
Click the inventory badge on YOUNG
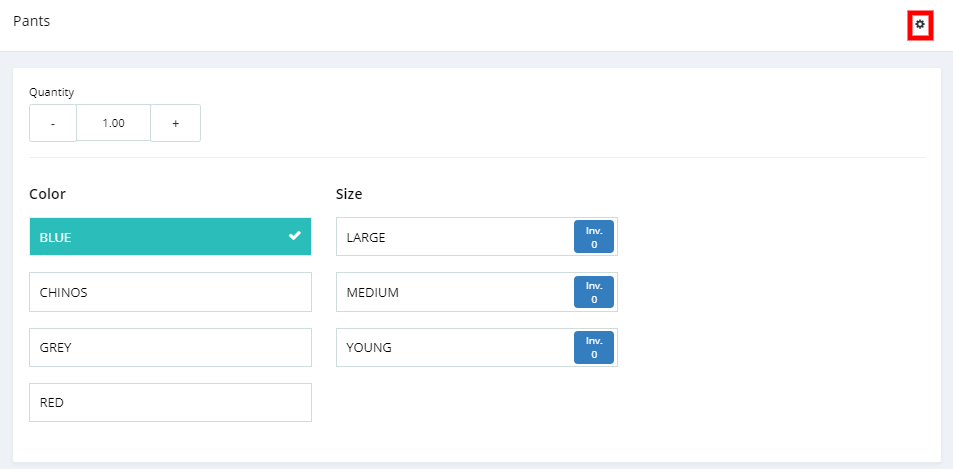point(594,347)
